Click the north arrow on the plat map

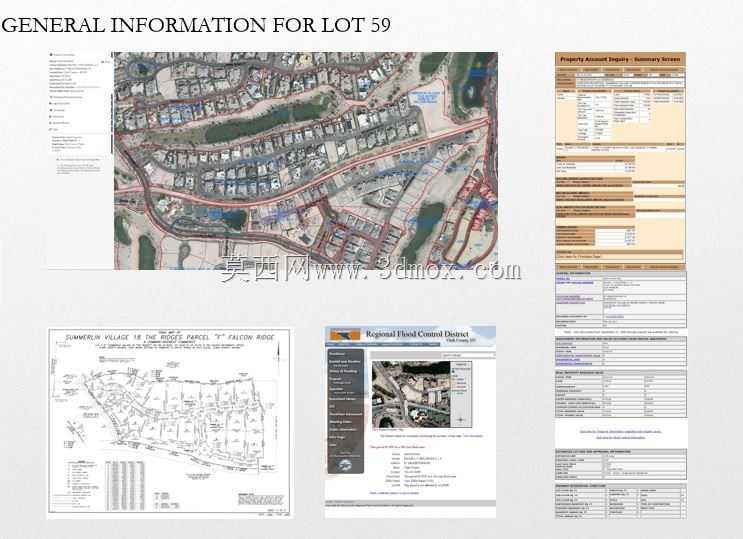(x=280, y=352)
